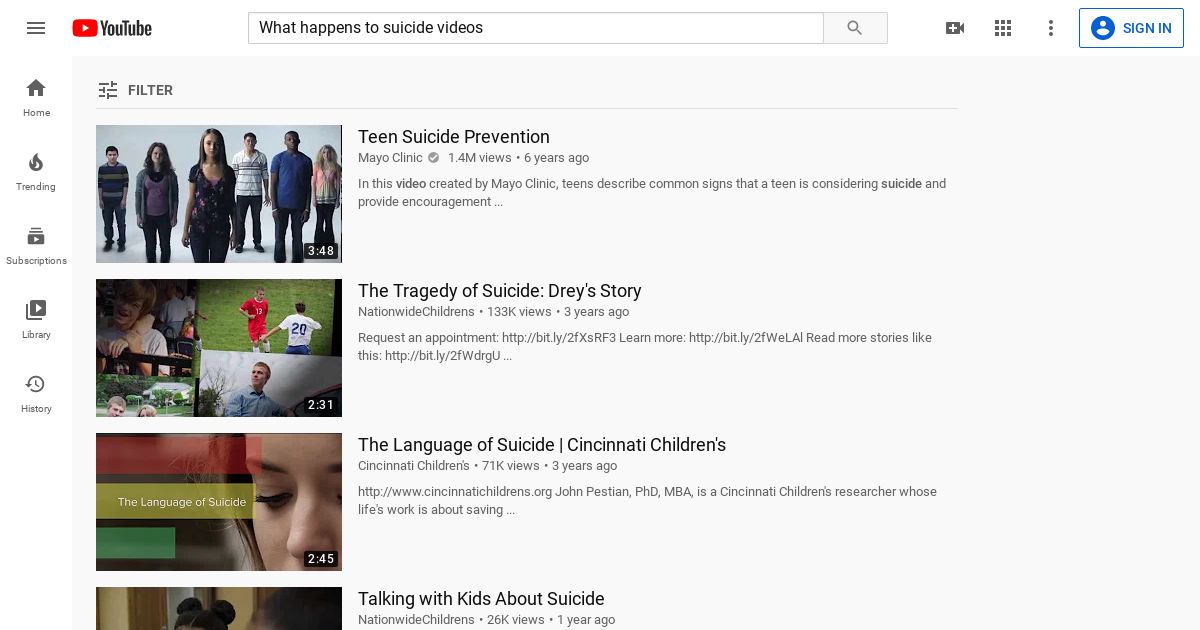Open the YouTube apps grid icon

[1003, 28]
